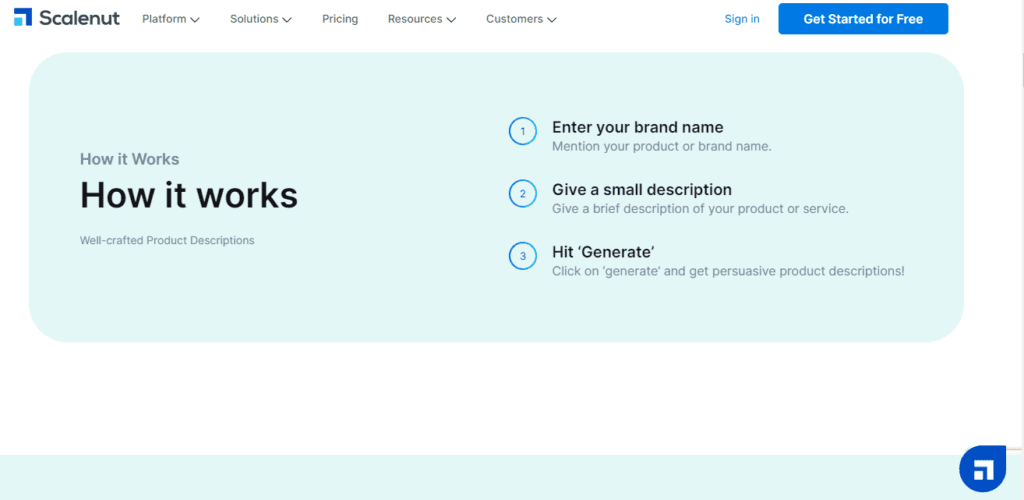Expand the Solutions dropdown chevron
This screenshot has height=500, width=1024.
coord(287,20)
